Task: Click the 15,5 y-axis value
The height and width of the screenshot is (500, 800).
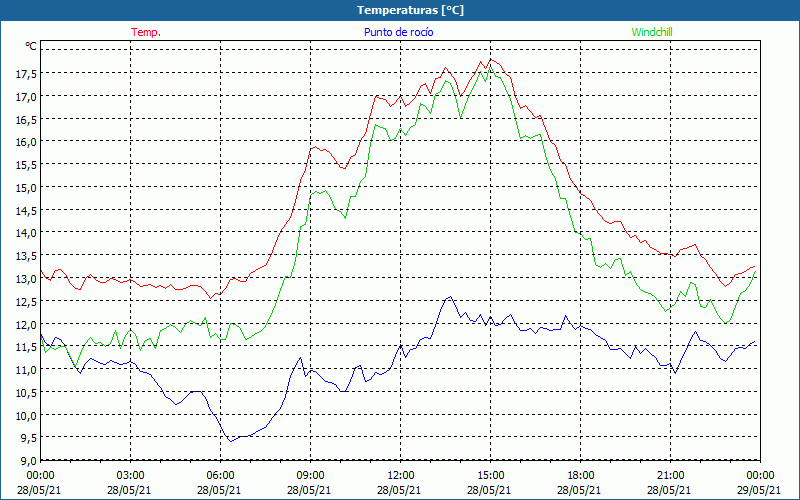Action: click(x=26, y=165)
